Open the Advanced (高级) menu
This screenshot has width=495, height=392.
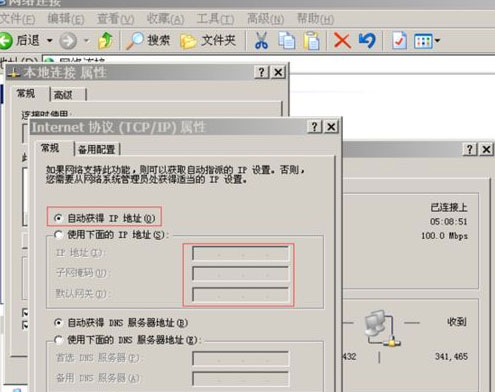pyautogui.click(x=265, y=19)
